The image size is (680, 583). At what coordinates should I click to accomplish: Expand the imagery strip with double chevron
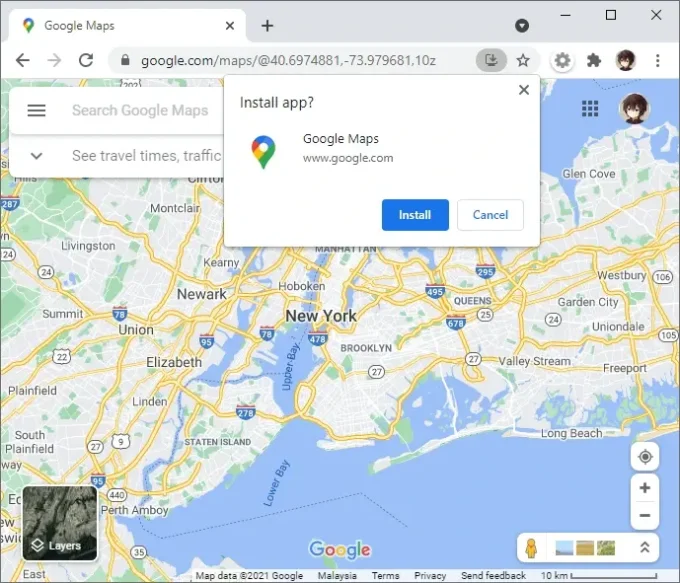click(x=644, y=548)
